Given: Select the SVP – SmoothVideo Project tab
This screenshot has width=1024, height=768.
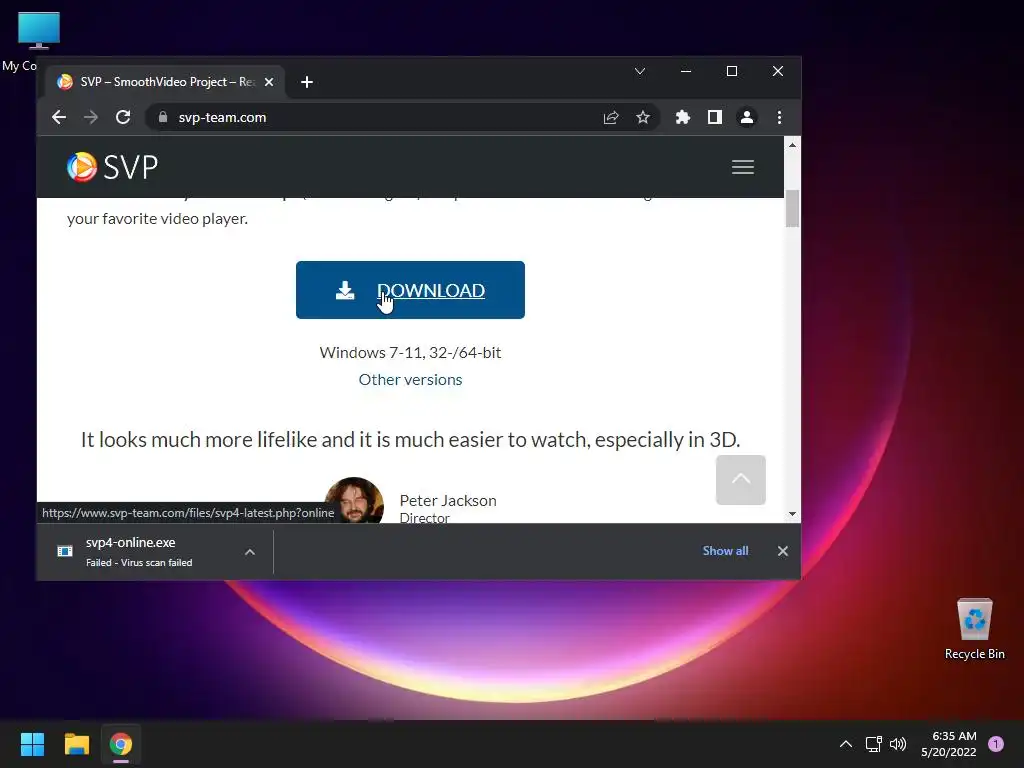Looking at the screenshot, I should point(165,82).
